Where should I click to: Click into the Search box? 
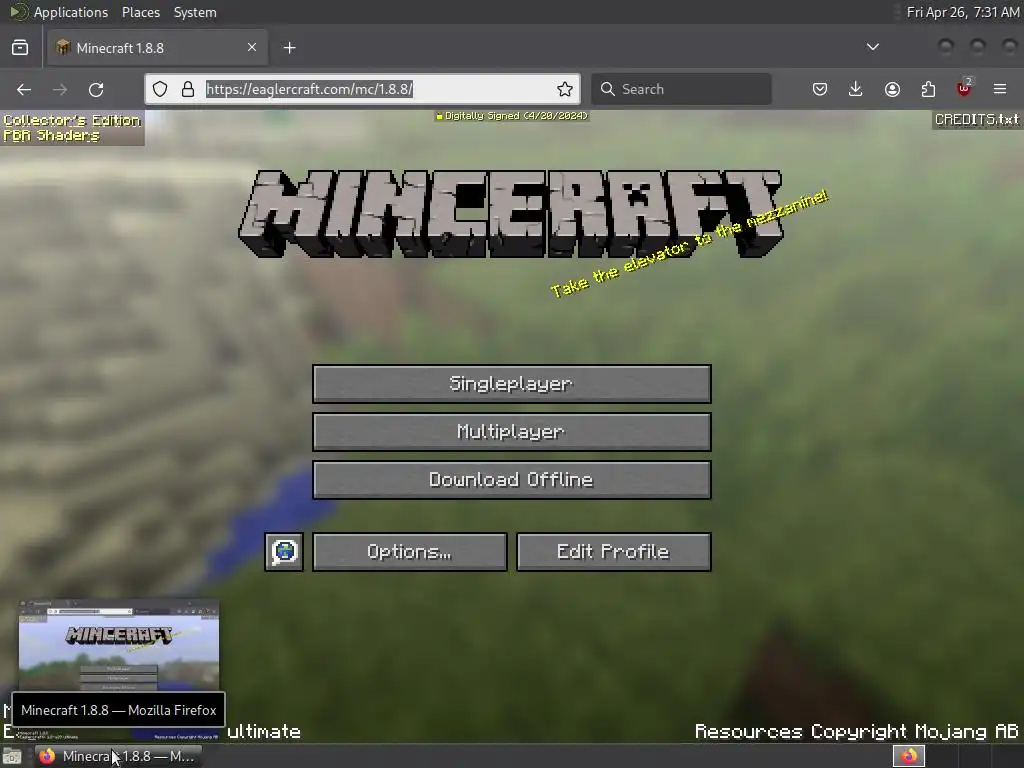point(681,89)
